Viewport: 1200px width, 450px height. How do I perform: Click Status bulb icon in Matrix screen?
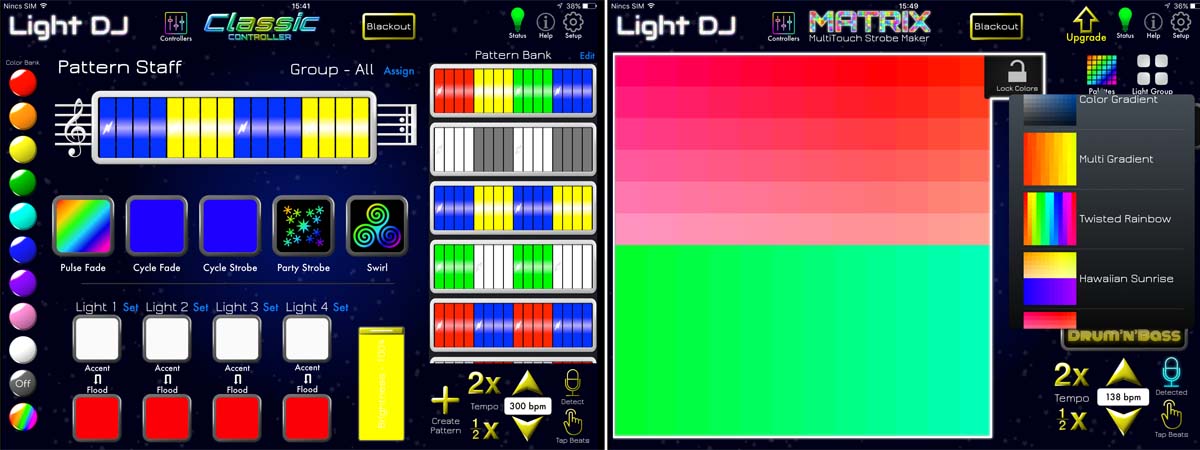click(x=1125, y=23)
